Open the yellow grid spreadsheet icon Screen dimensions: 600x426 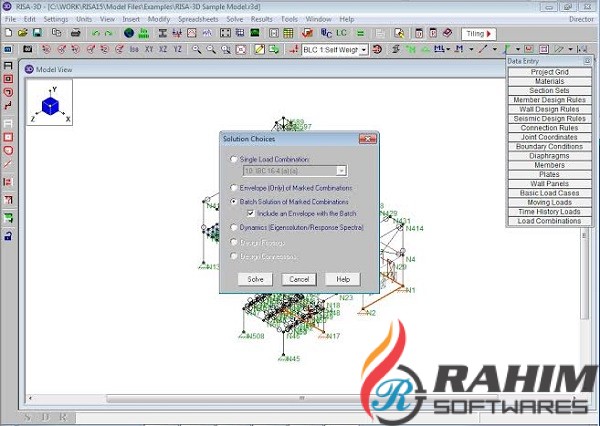288,33
